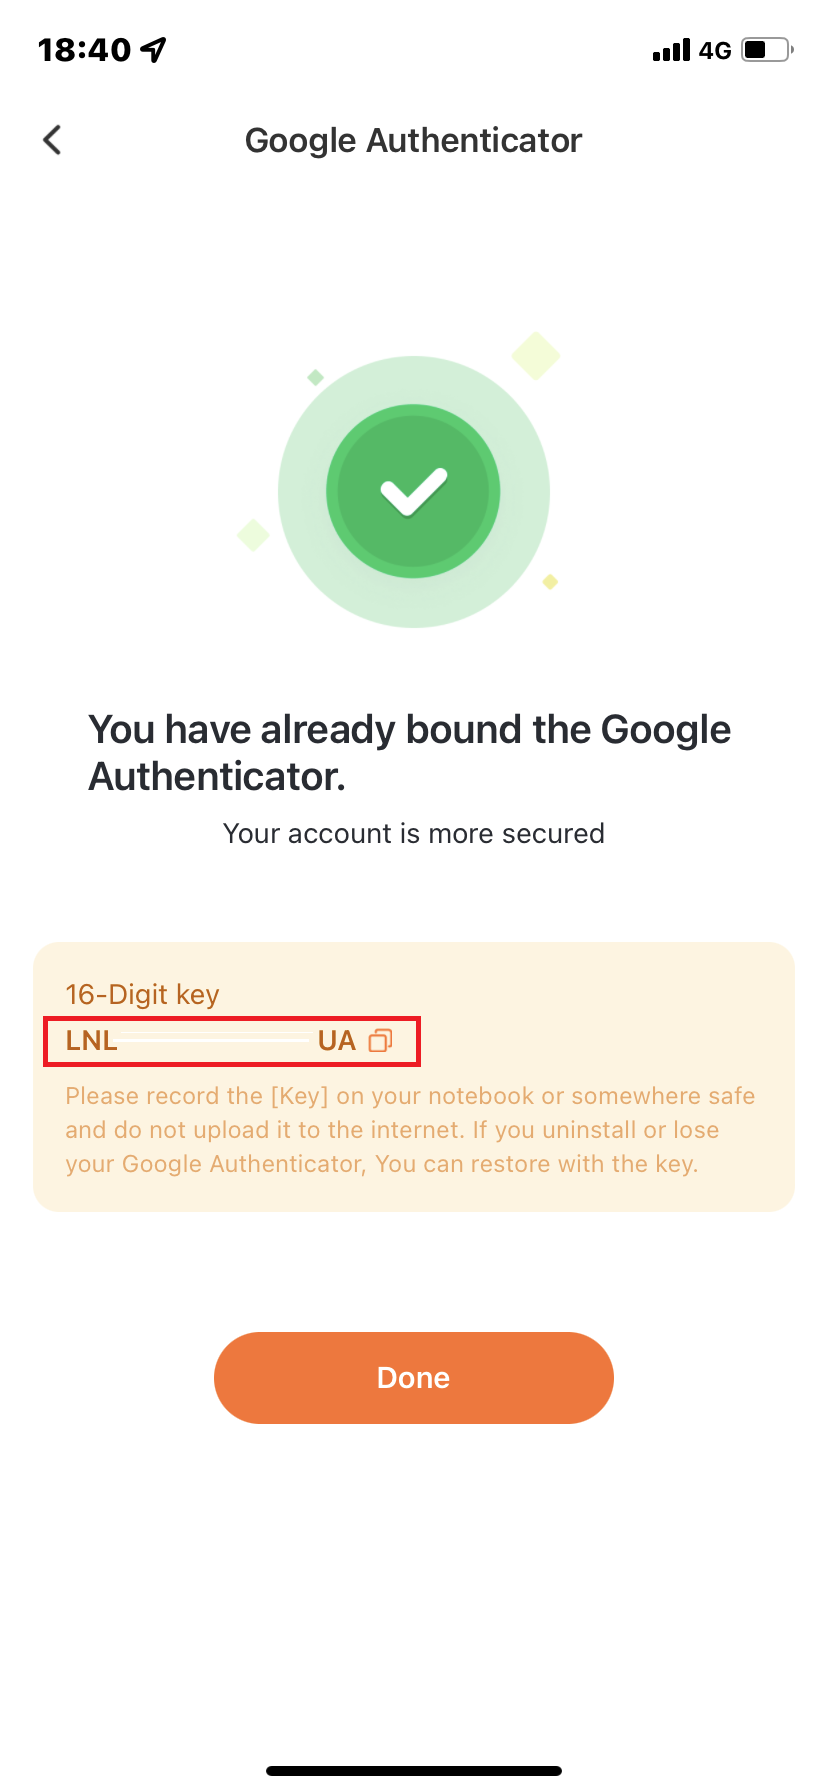Tap the key ending characters UA
Image resolution: width=828 pixels, height=1792 pixels.
pos(337,1041)
